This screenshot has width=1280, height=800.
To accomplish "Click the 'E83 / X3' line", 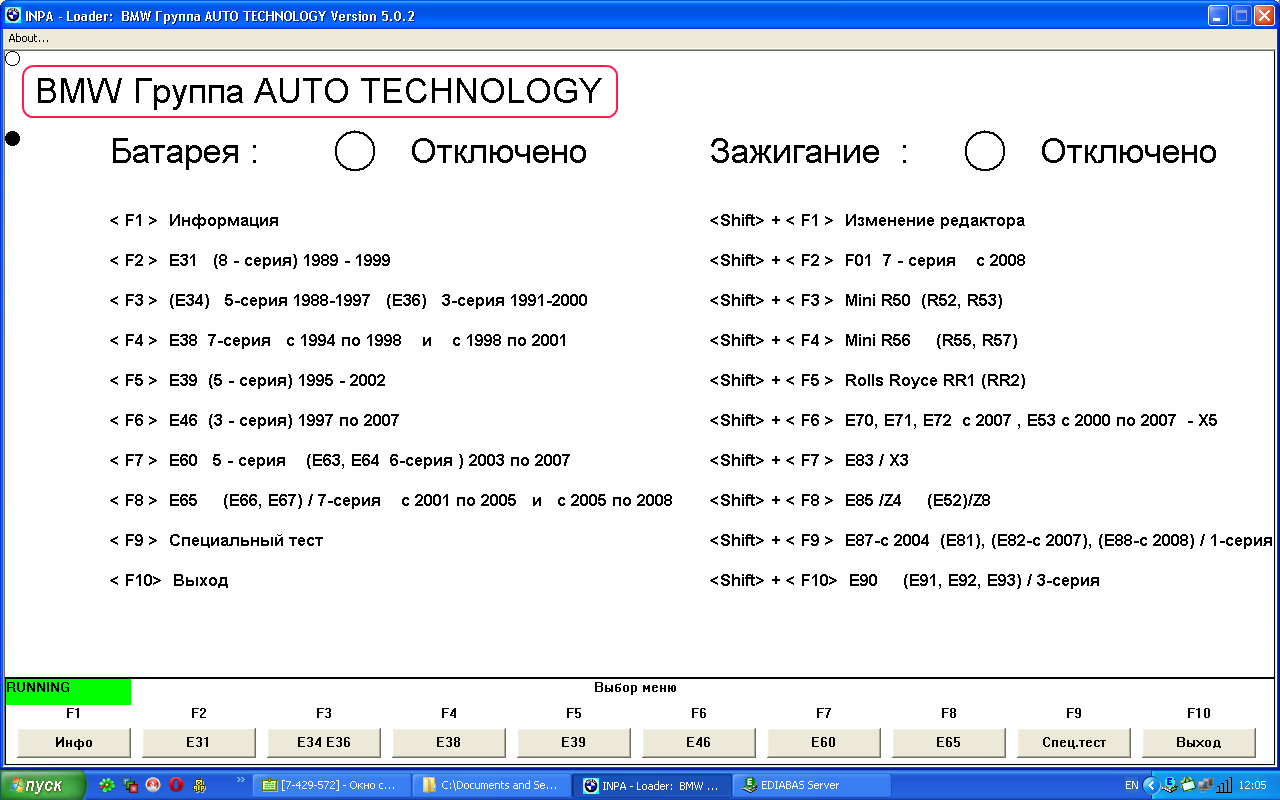I will click(x=809, y=460).
